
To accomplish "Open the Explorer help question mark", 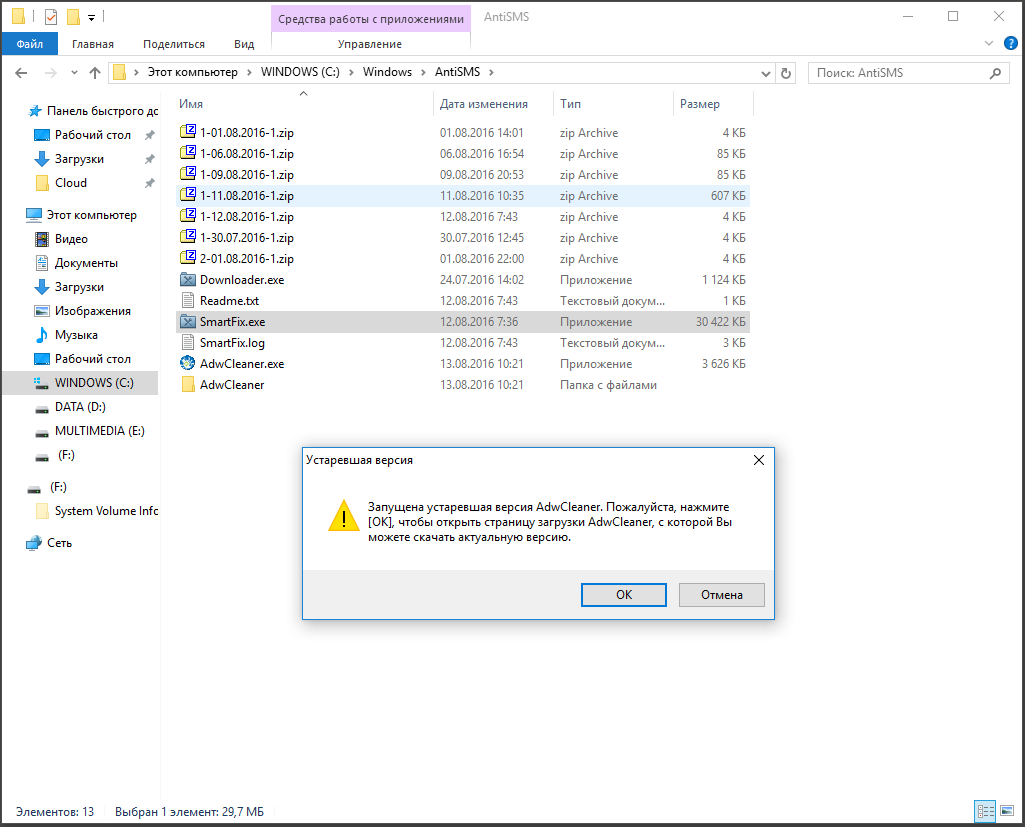I will click(1009, 44).
